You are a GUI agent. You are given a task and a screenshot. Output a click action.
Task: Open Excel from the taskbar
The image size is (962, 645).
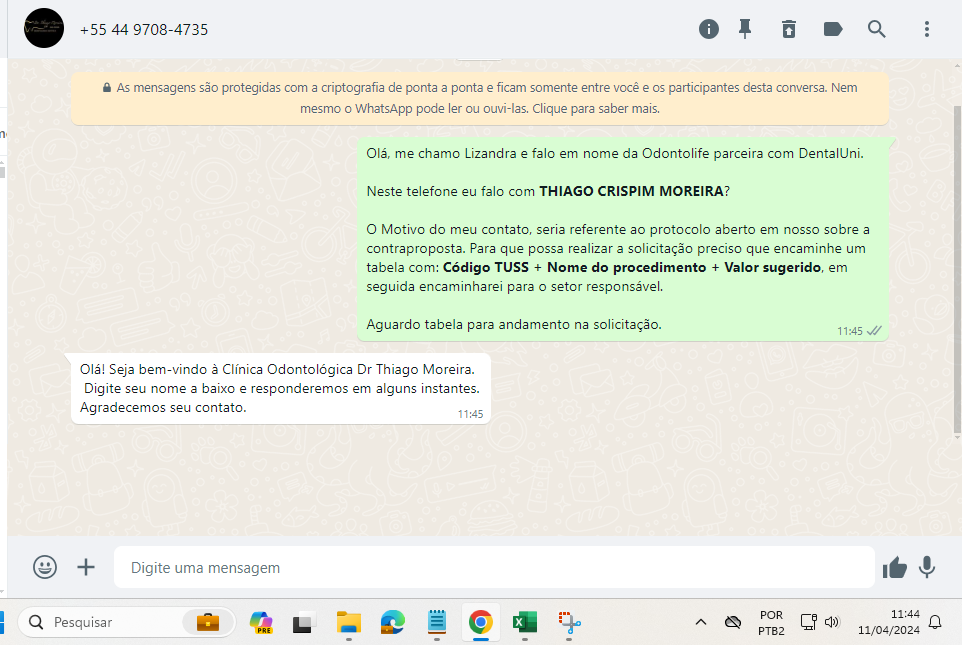[525, 622]
